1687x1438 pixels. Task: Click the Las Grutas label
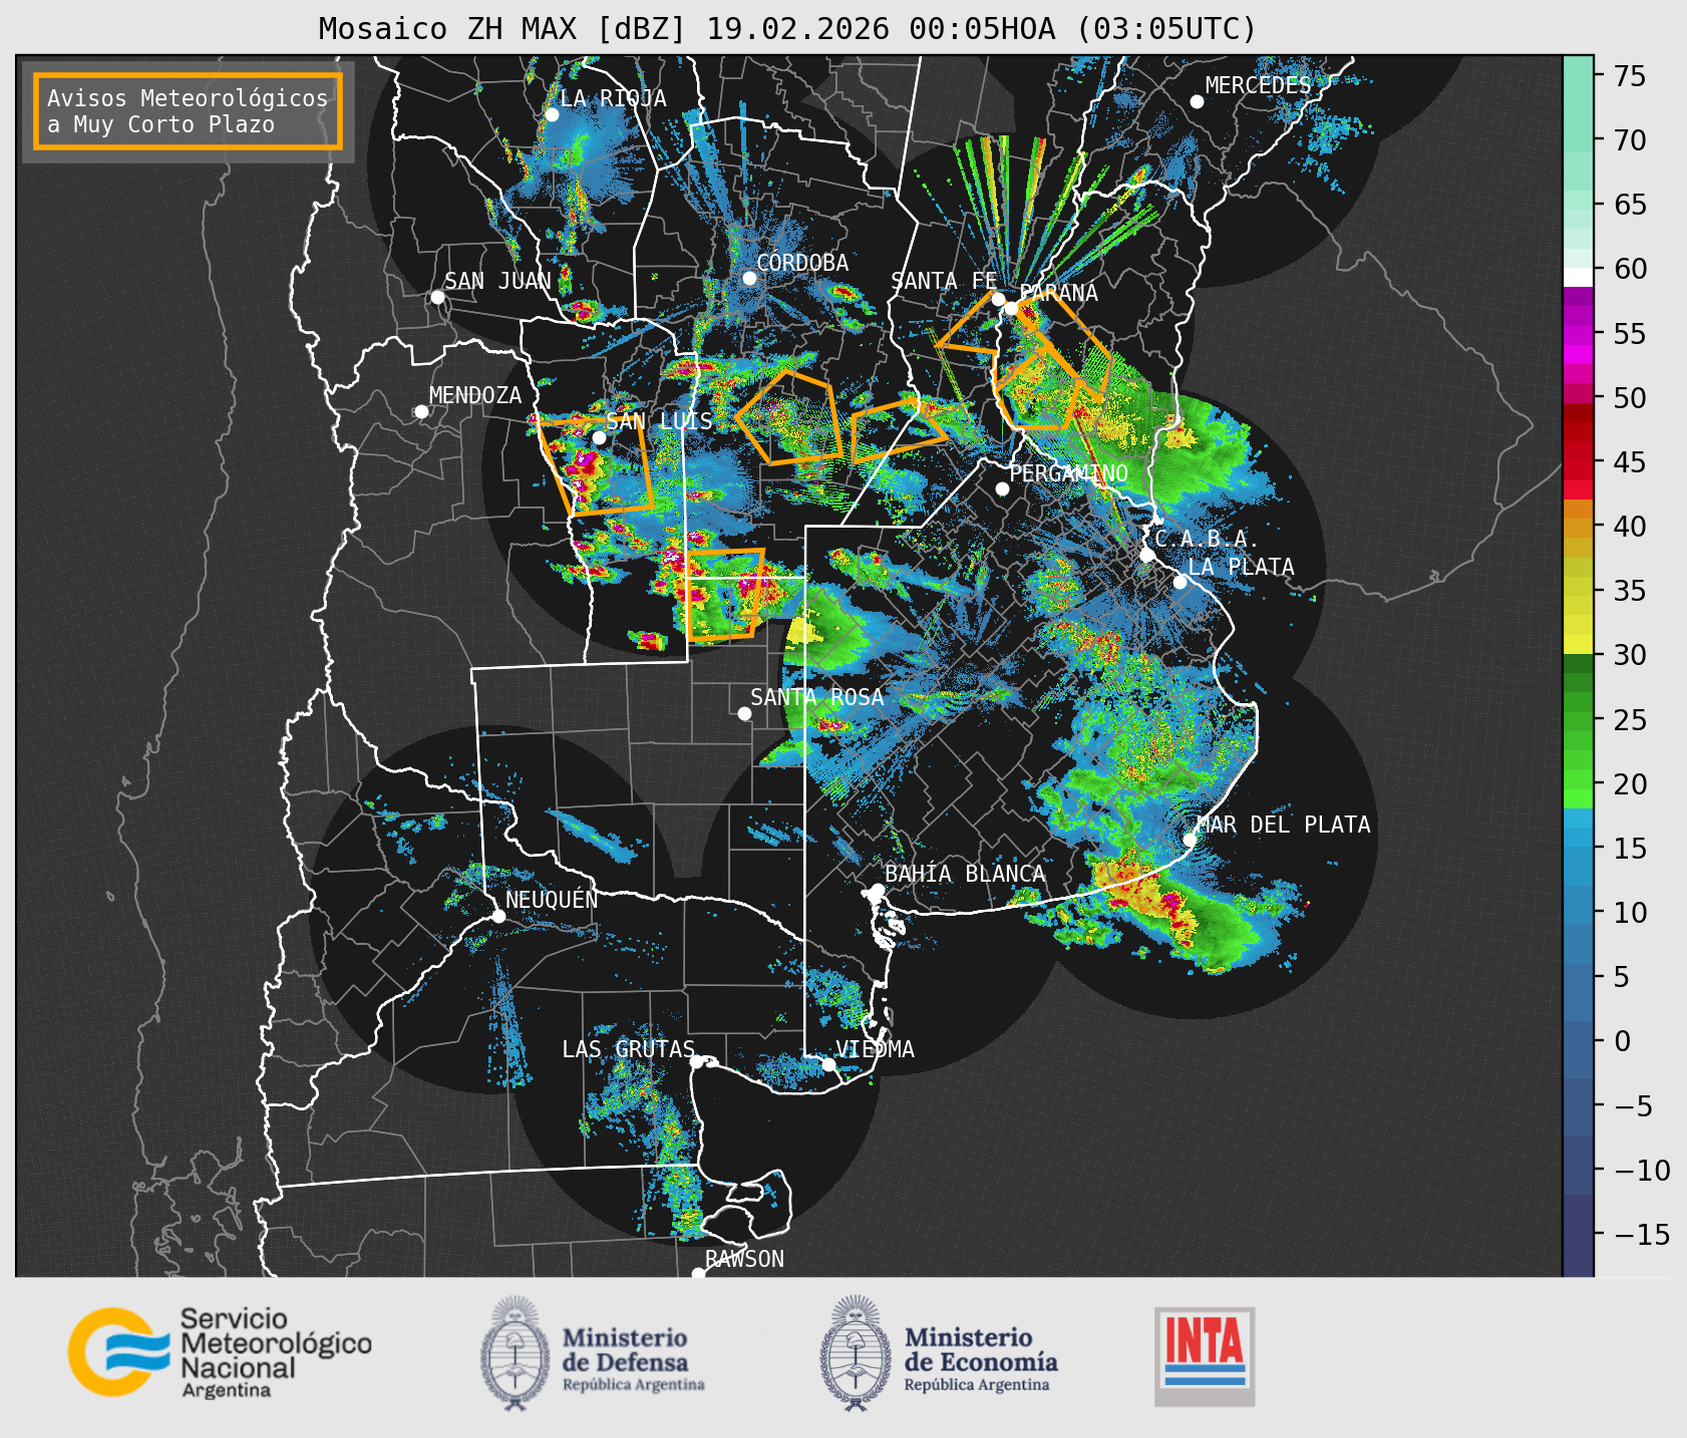coord(628,1049)
